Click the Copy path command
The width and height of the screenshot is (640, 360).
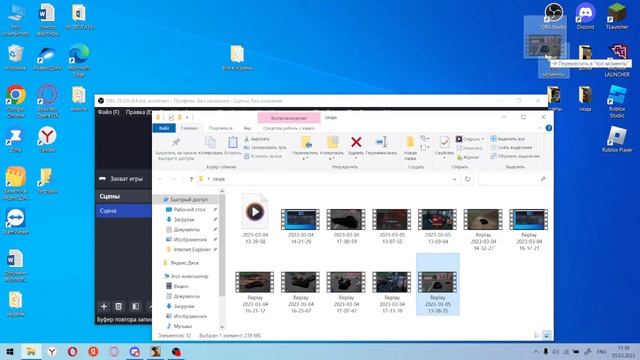[x=265, y=147]
